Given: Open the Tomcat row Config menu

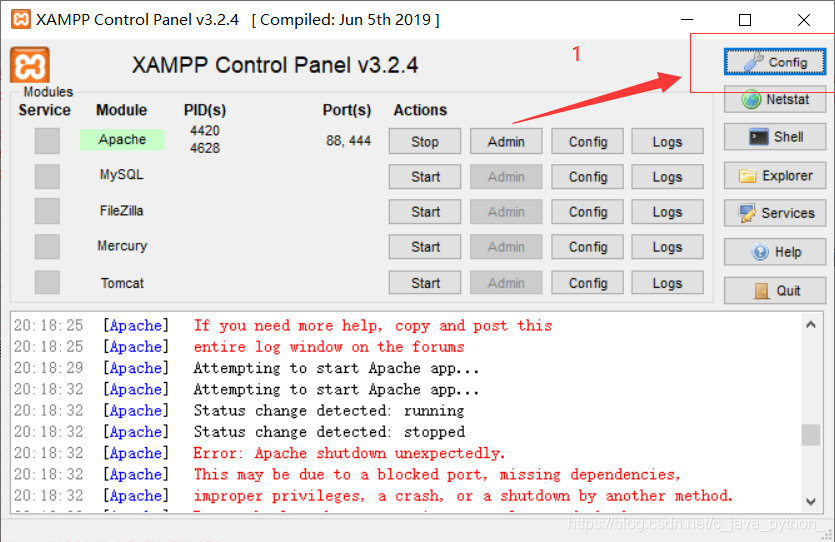Looking at the screenshot, I should pyautogui.click(x=587, y=283).
